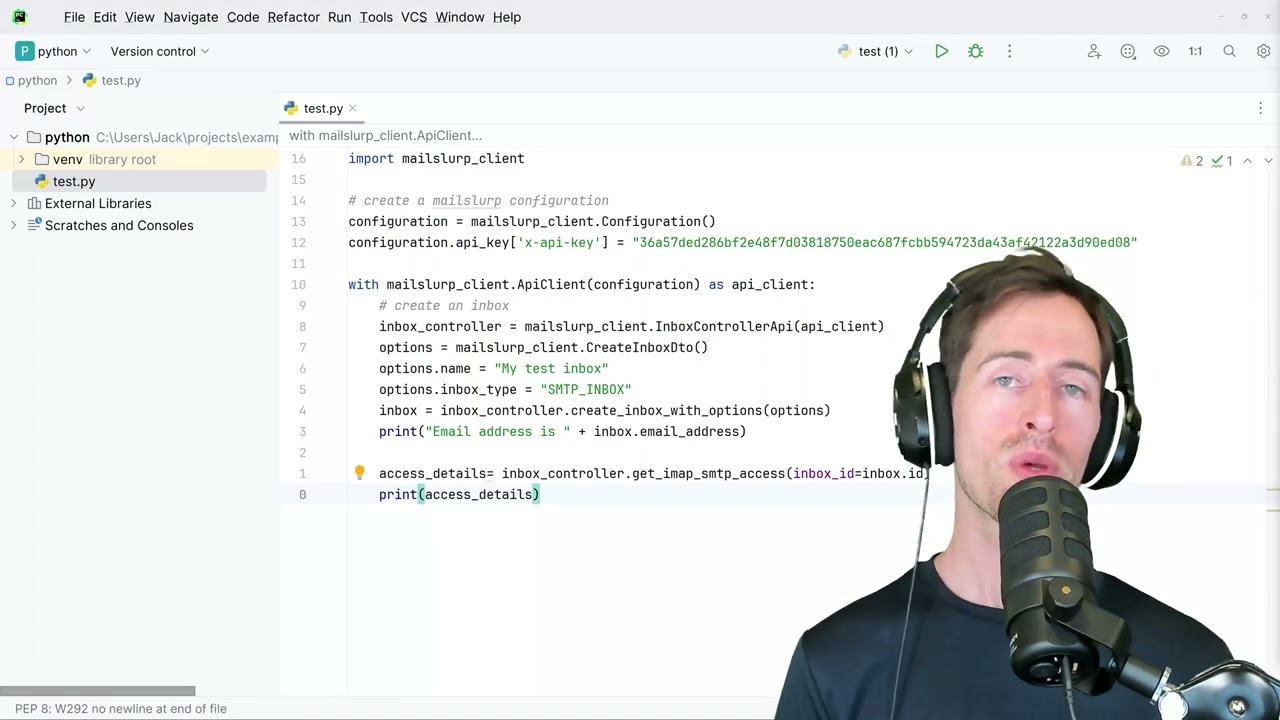
Task: Click the AI assistant face icon
Action: pos(1128,51)
